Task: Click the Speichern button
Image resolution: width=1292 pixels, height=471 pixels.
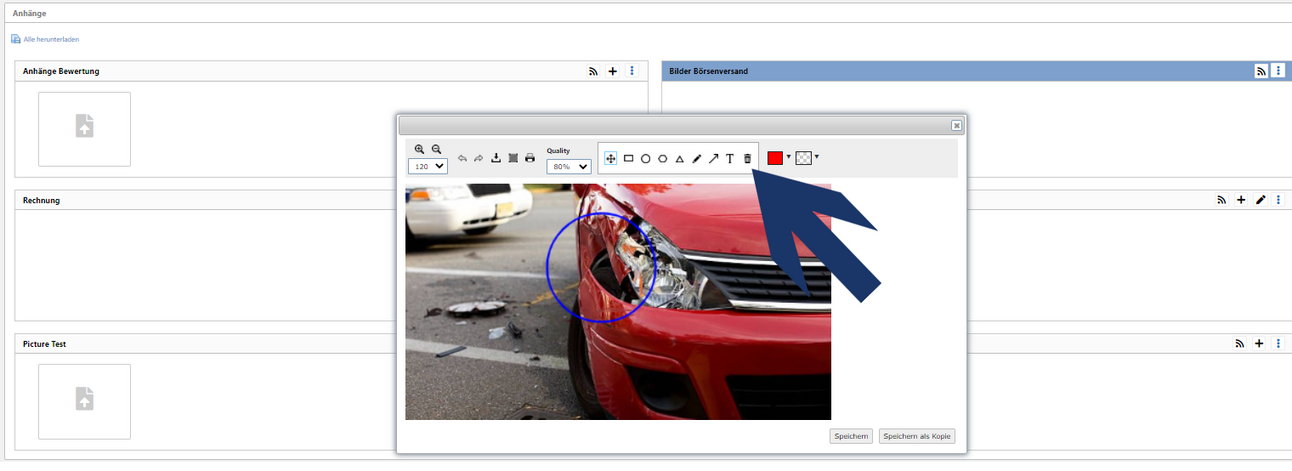Action: click(x=851, y=436)
